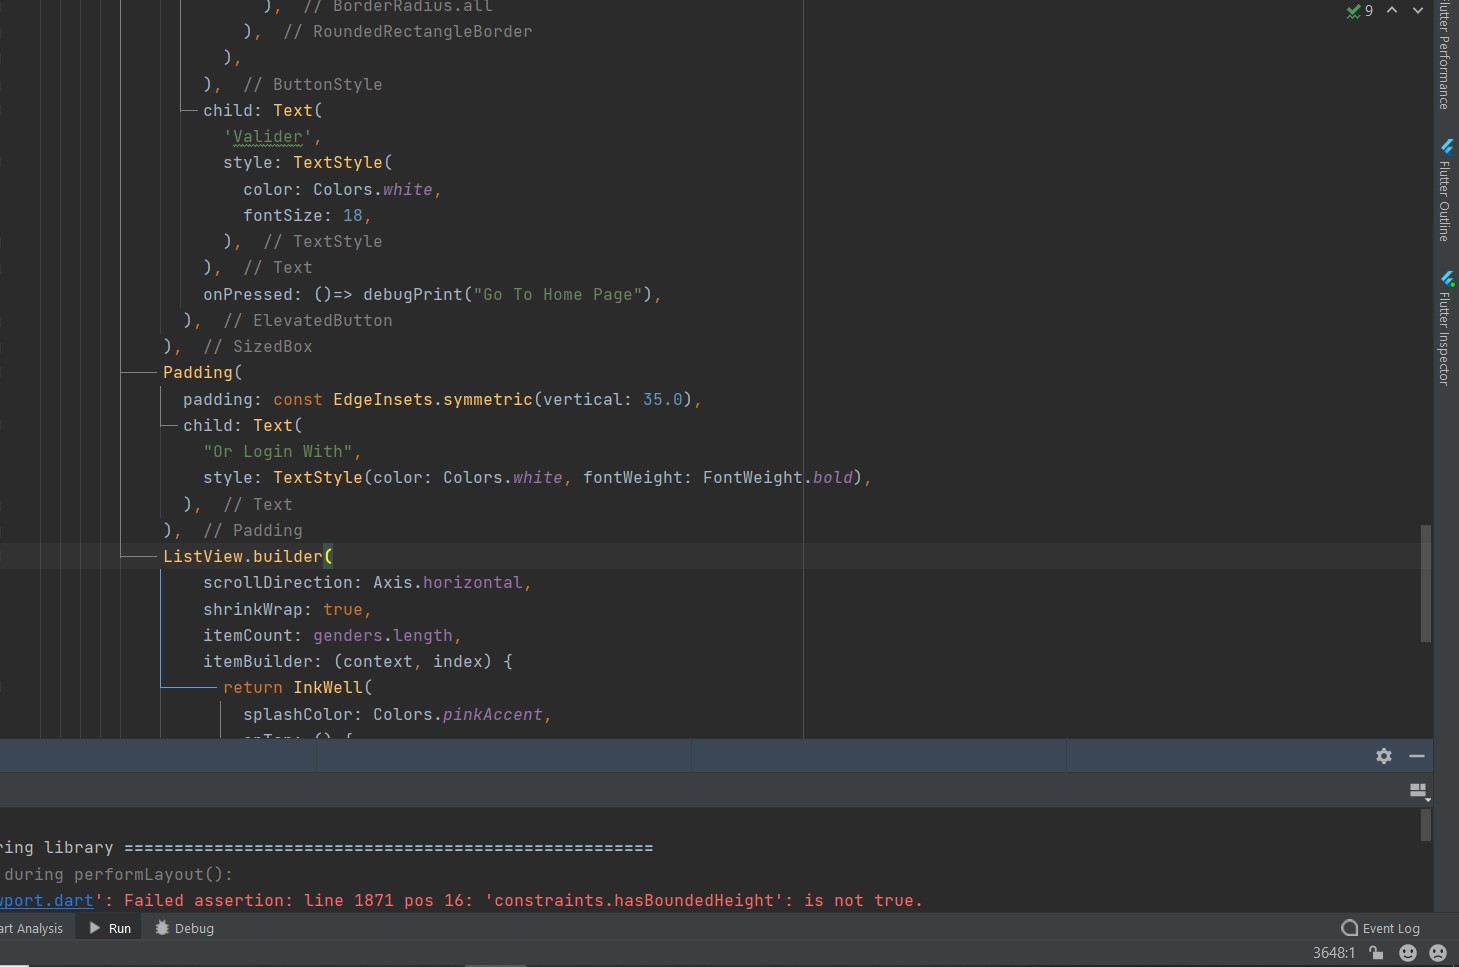Open the Event Log balloon

[1380, 928]
